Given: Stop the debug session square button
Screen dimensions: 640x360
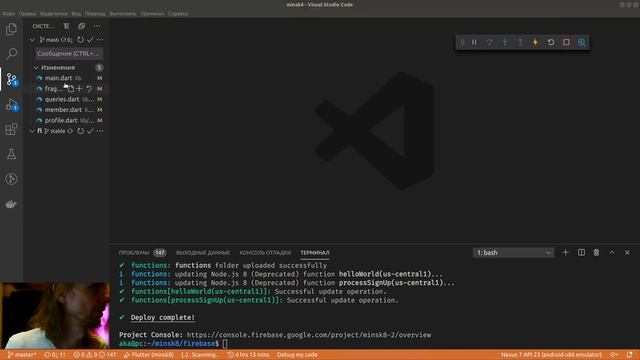Looking at the screenshot, I should [x=566, y=42].
